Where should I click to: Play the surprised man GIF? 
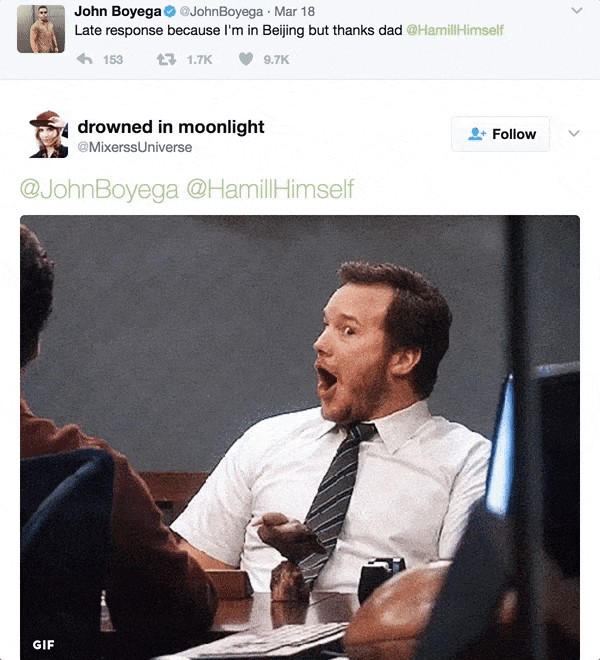click(x=300, y=437)
